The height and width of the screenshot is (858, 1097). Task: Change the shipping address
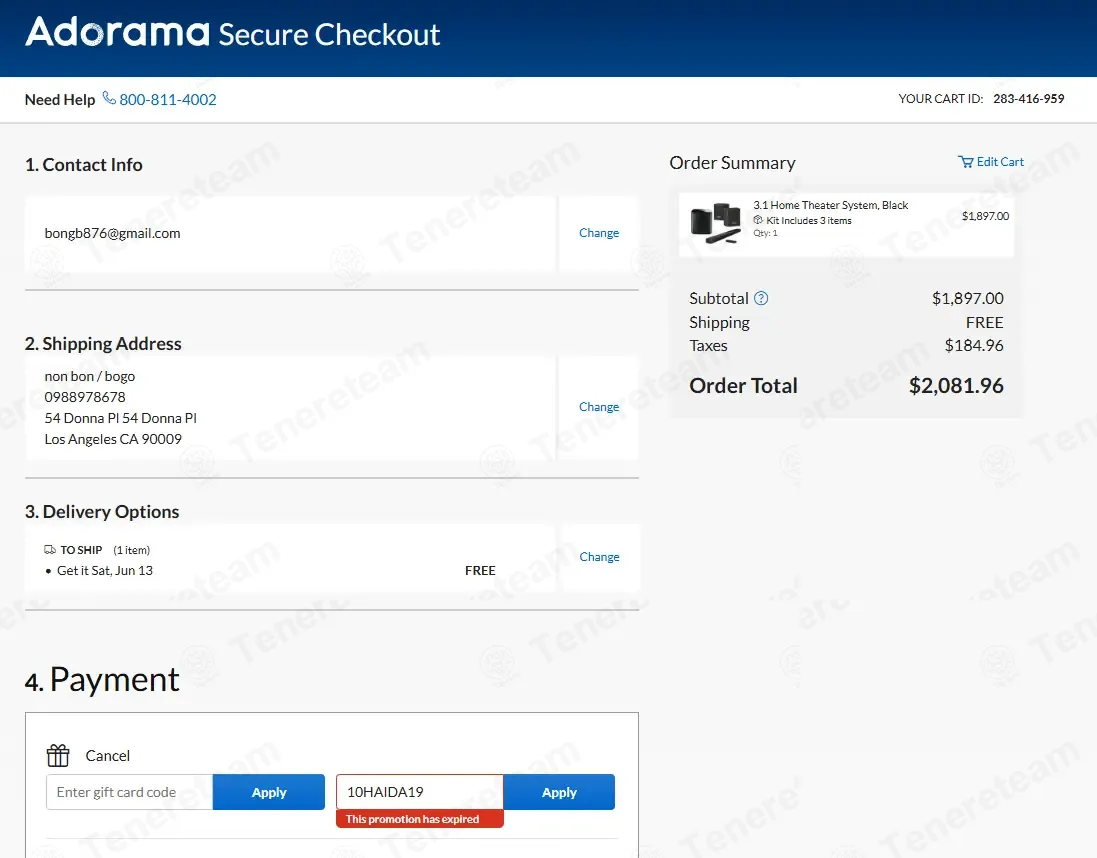[599, 407]
